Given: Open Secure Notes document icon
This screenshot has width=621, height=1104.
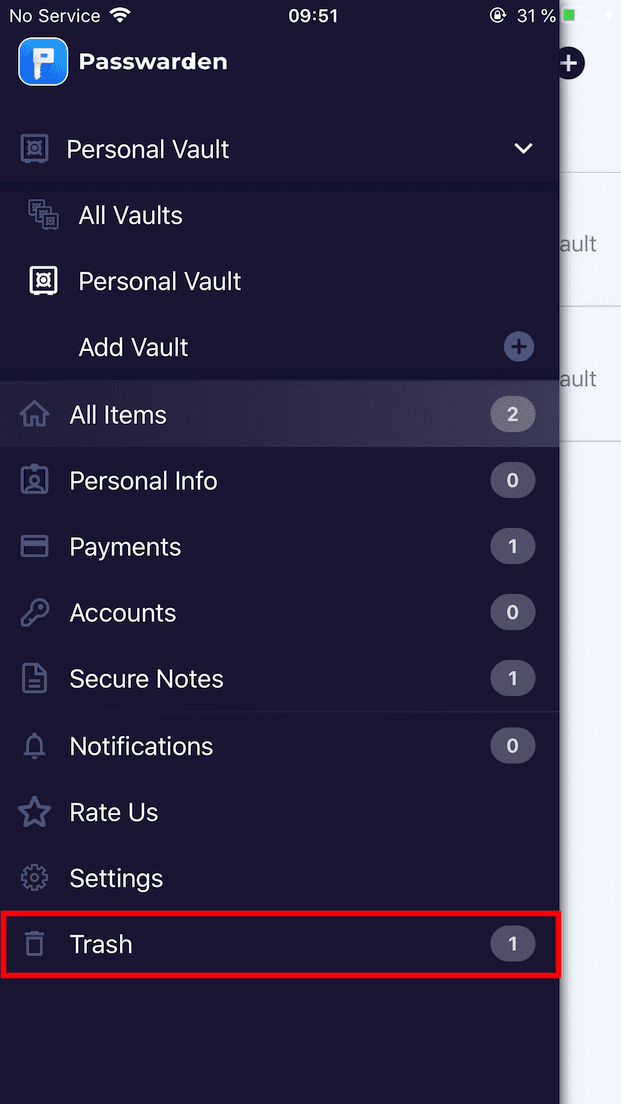Looking at the screenshot, I should click(x=35, y=679).
